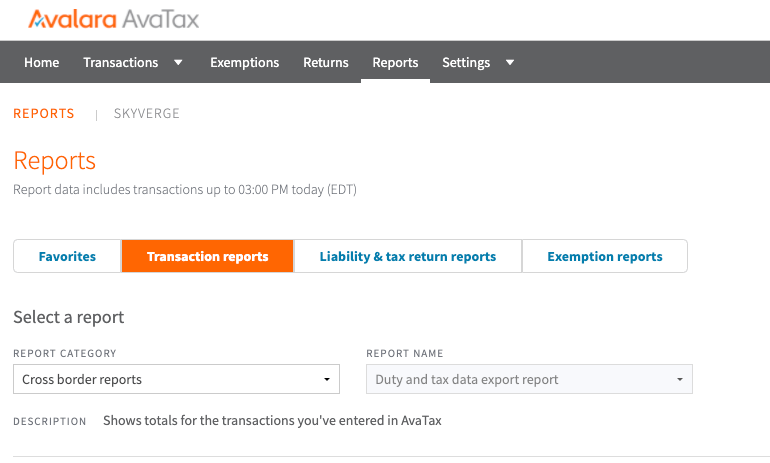The height and width of the screenshot is (463, 770).
Task: Open the Report Name dropdown
Action: pyautogui.click(x=529, y=380)
